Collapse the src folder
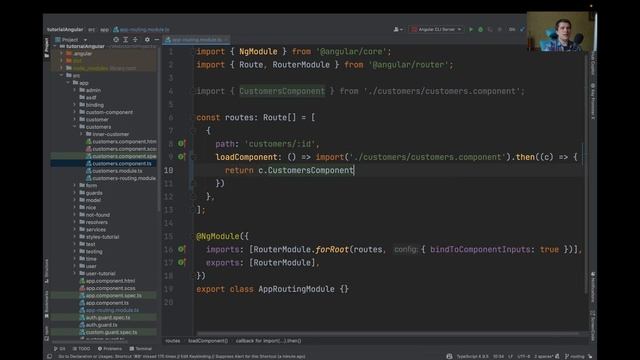The width and height of the screenshot is (640, 360). tap(62, 76)
